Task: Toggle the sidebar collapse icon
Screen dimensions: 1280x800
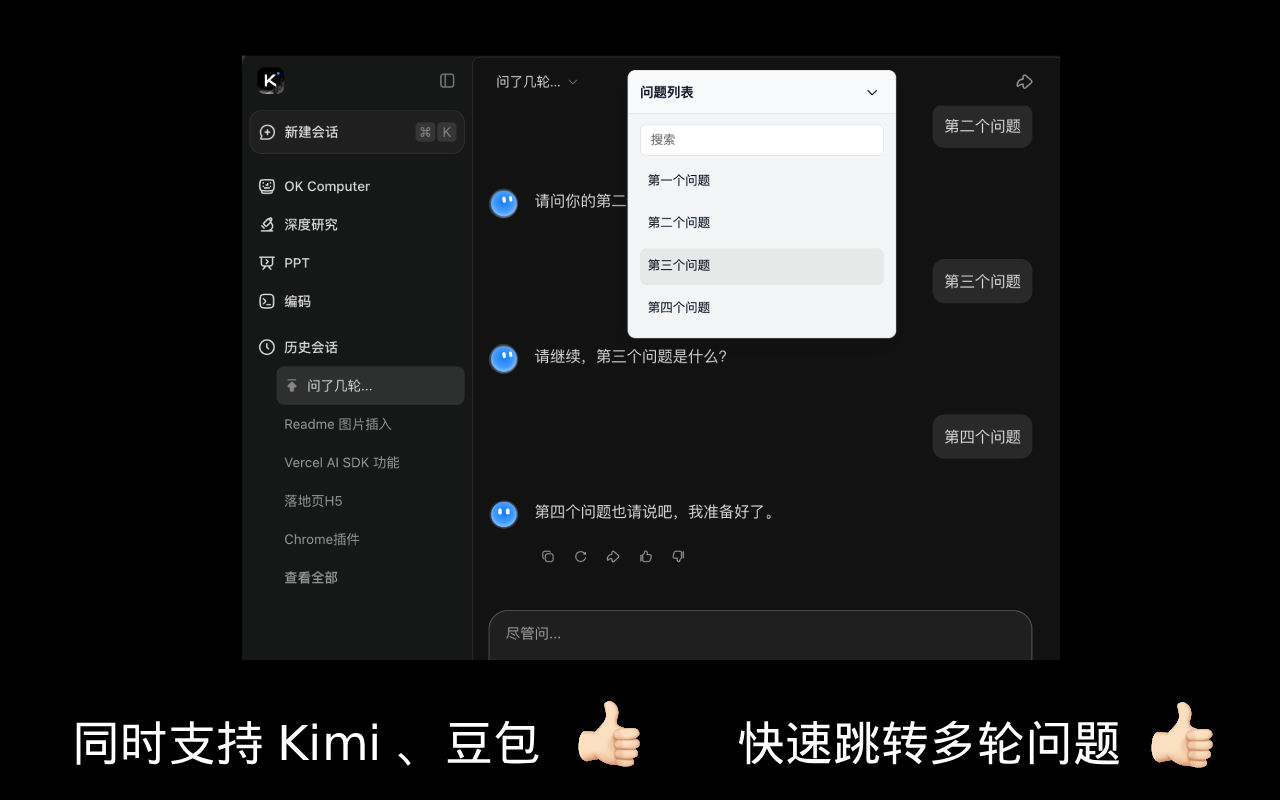Action: 447,81
